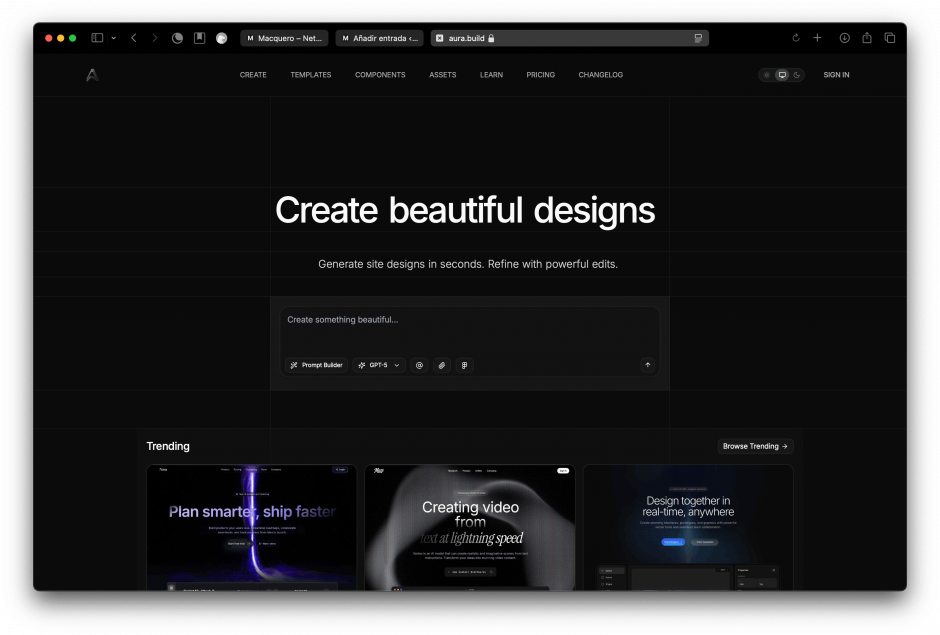Switch to the Macquero browser tab
Screen dimensions: 940x635
click(284, 38)
